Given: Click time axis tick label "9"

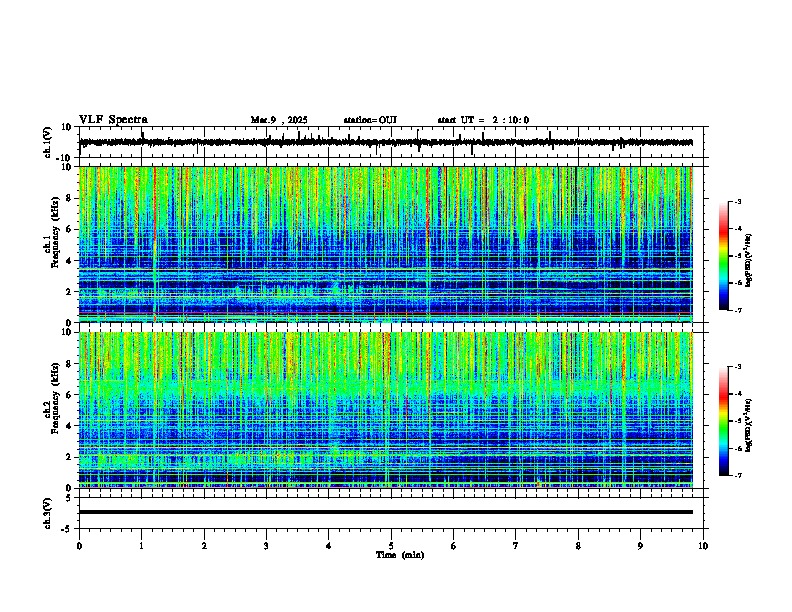Looking at the screenshot, I should (x=640, y=546).
